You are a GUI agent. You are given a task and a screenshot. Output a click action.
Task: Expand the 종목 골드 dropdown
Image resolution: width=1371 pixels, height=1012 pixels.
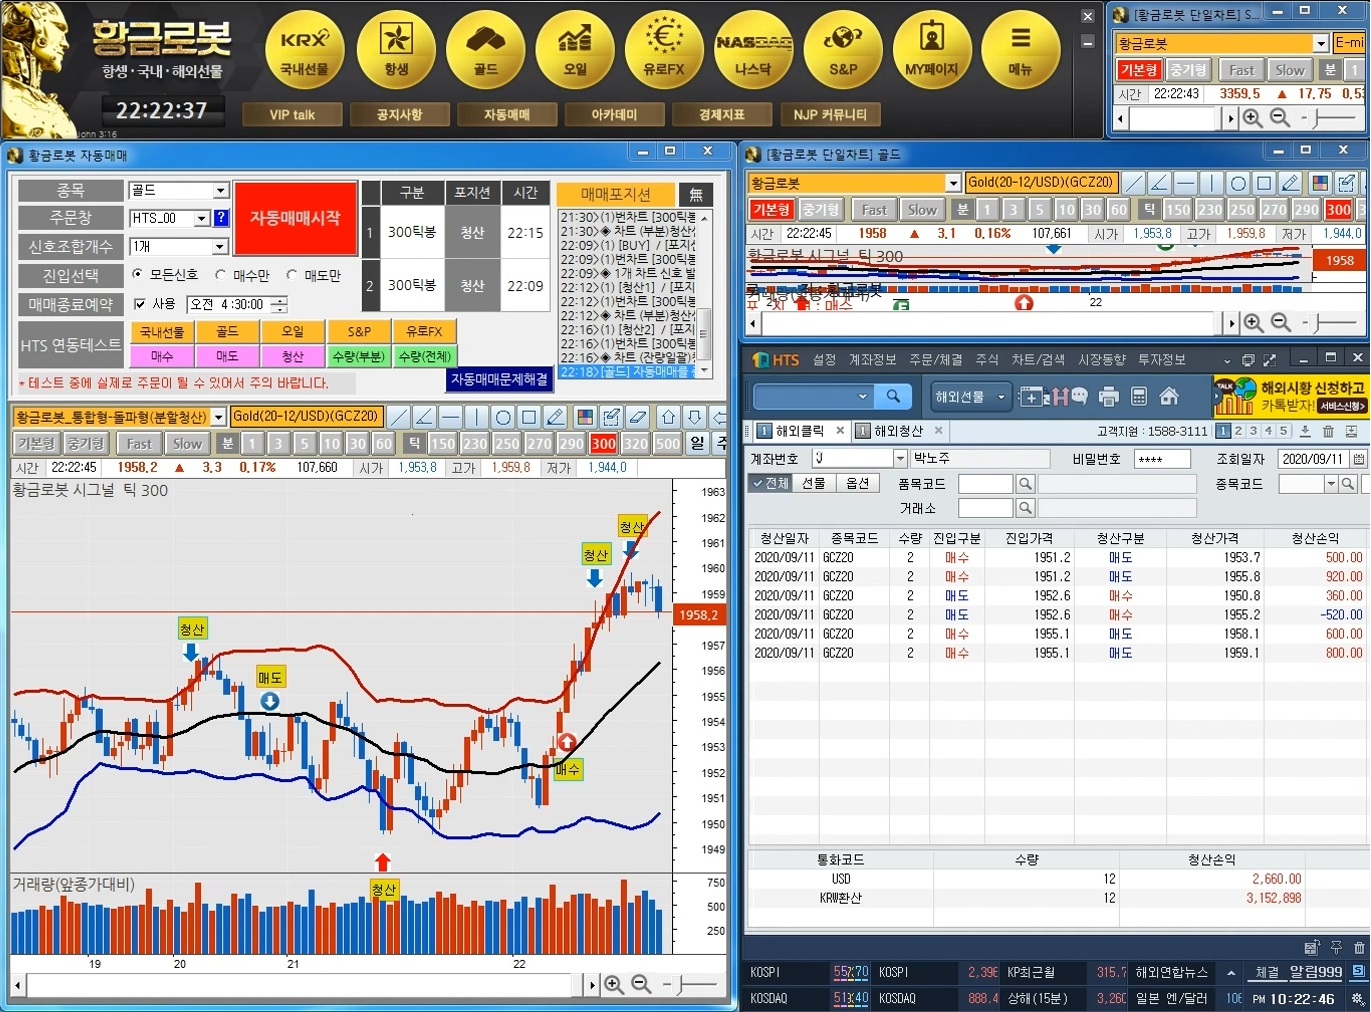220,190
